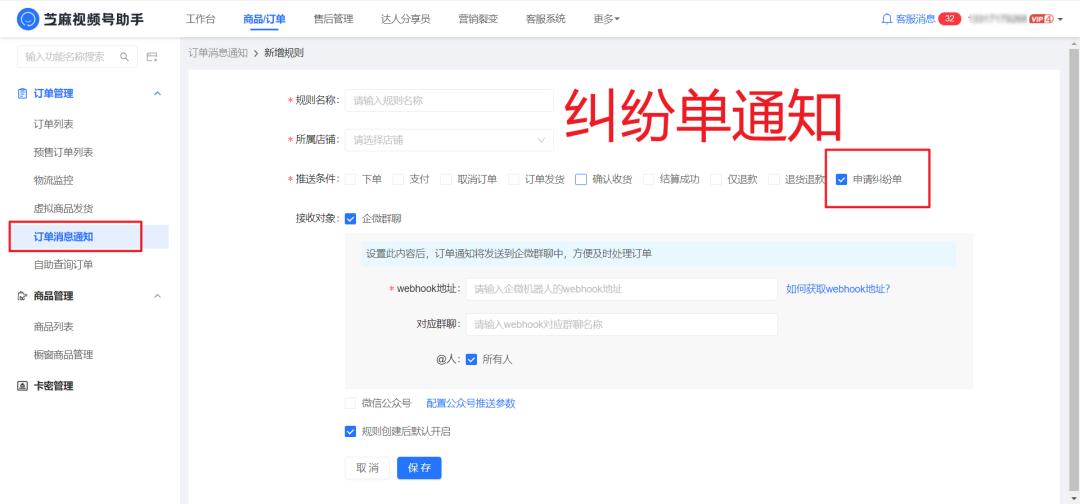Click the 新增规则 breadcrumb text
Screen dimensions: 1080x504
284,53
